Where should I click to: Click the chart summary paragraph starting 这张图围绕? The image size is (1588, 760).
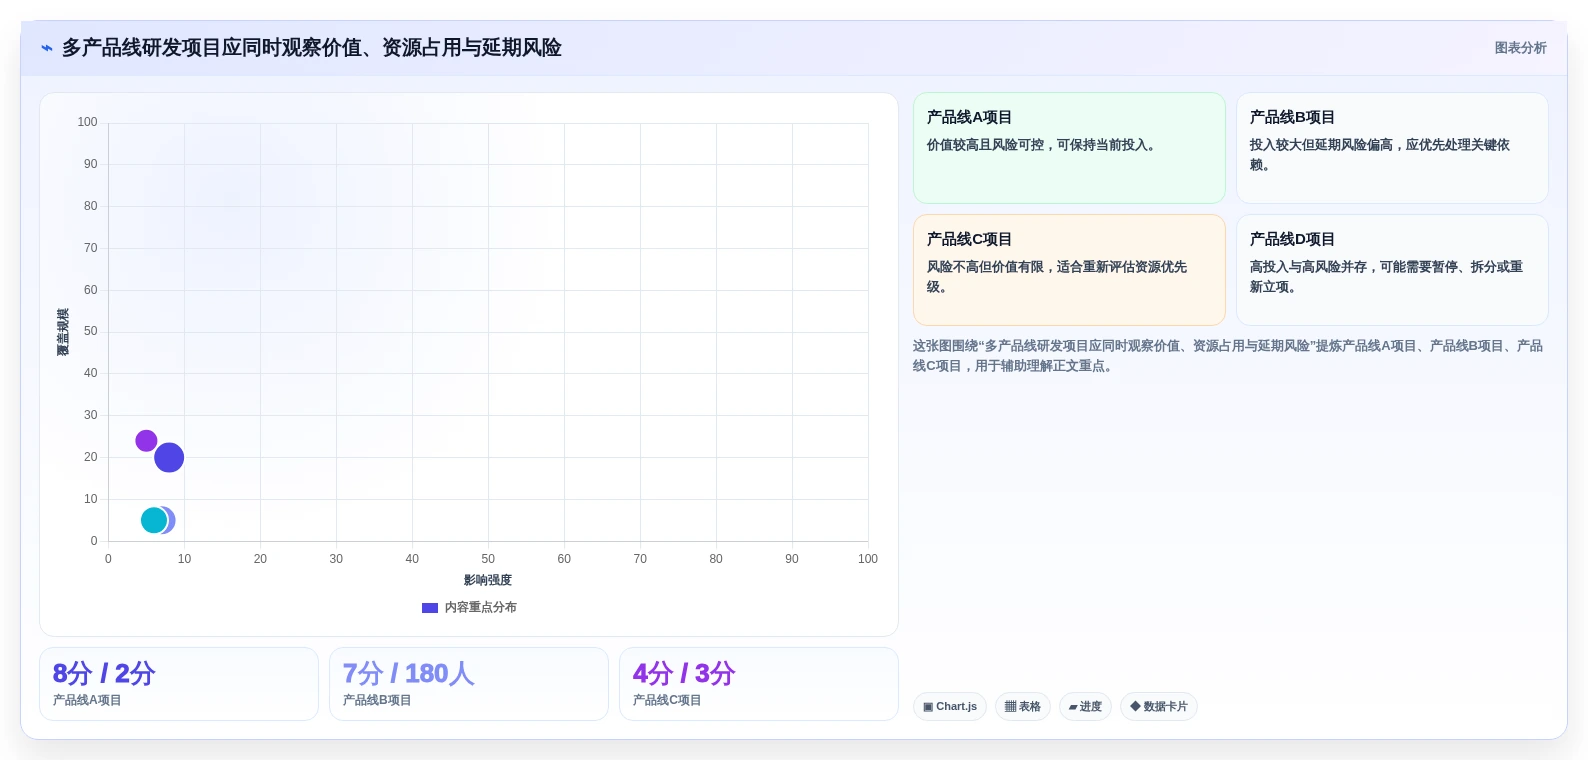pyautogui.click(x=1228, y=356)
